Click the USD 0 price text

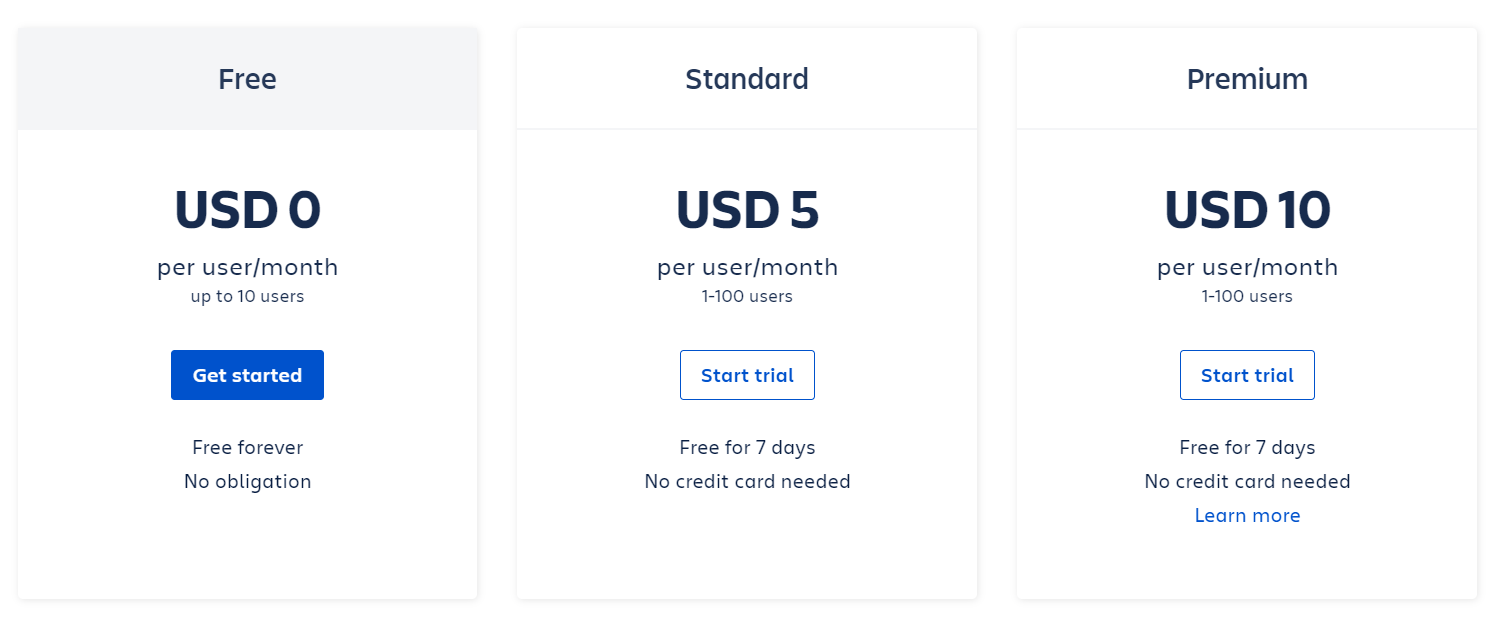click(247, 209)
